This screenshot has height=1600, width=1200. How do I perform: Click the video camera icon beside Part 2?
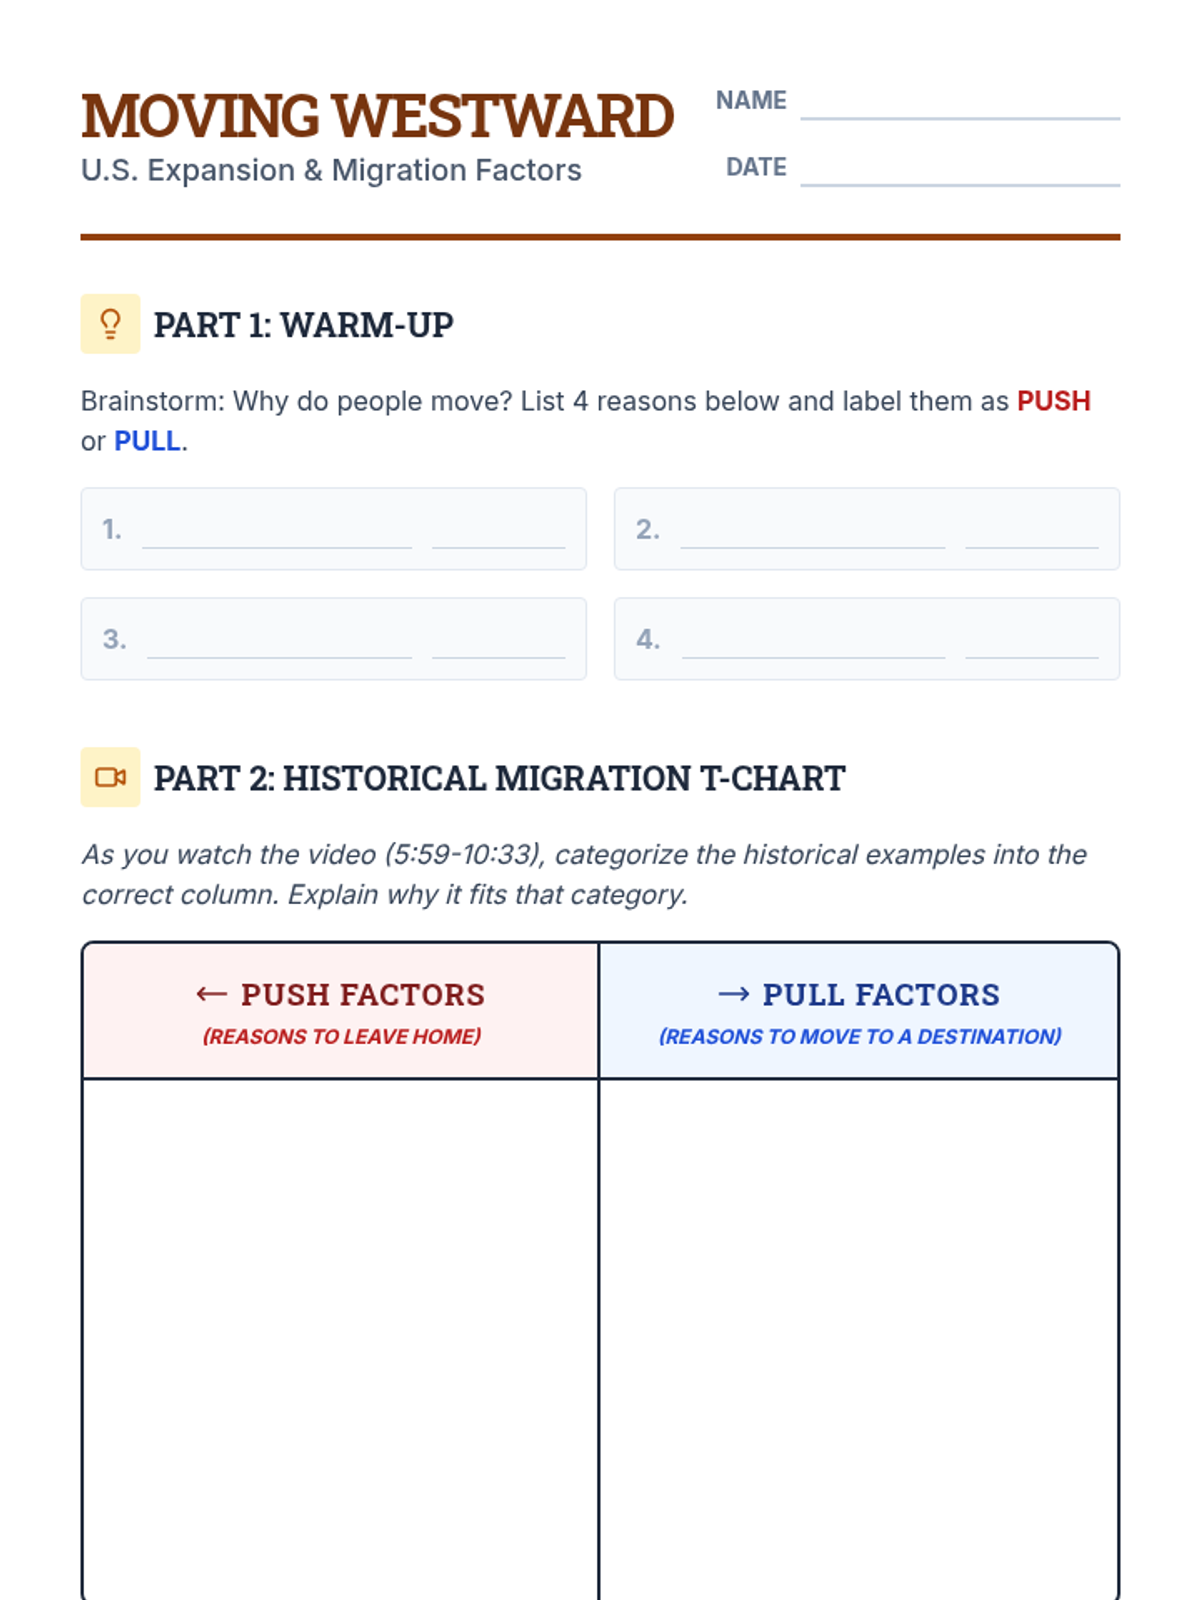(x=110, y=777)
